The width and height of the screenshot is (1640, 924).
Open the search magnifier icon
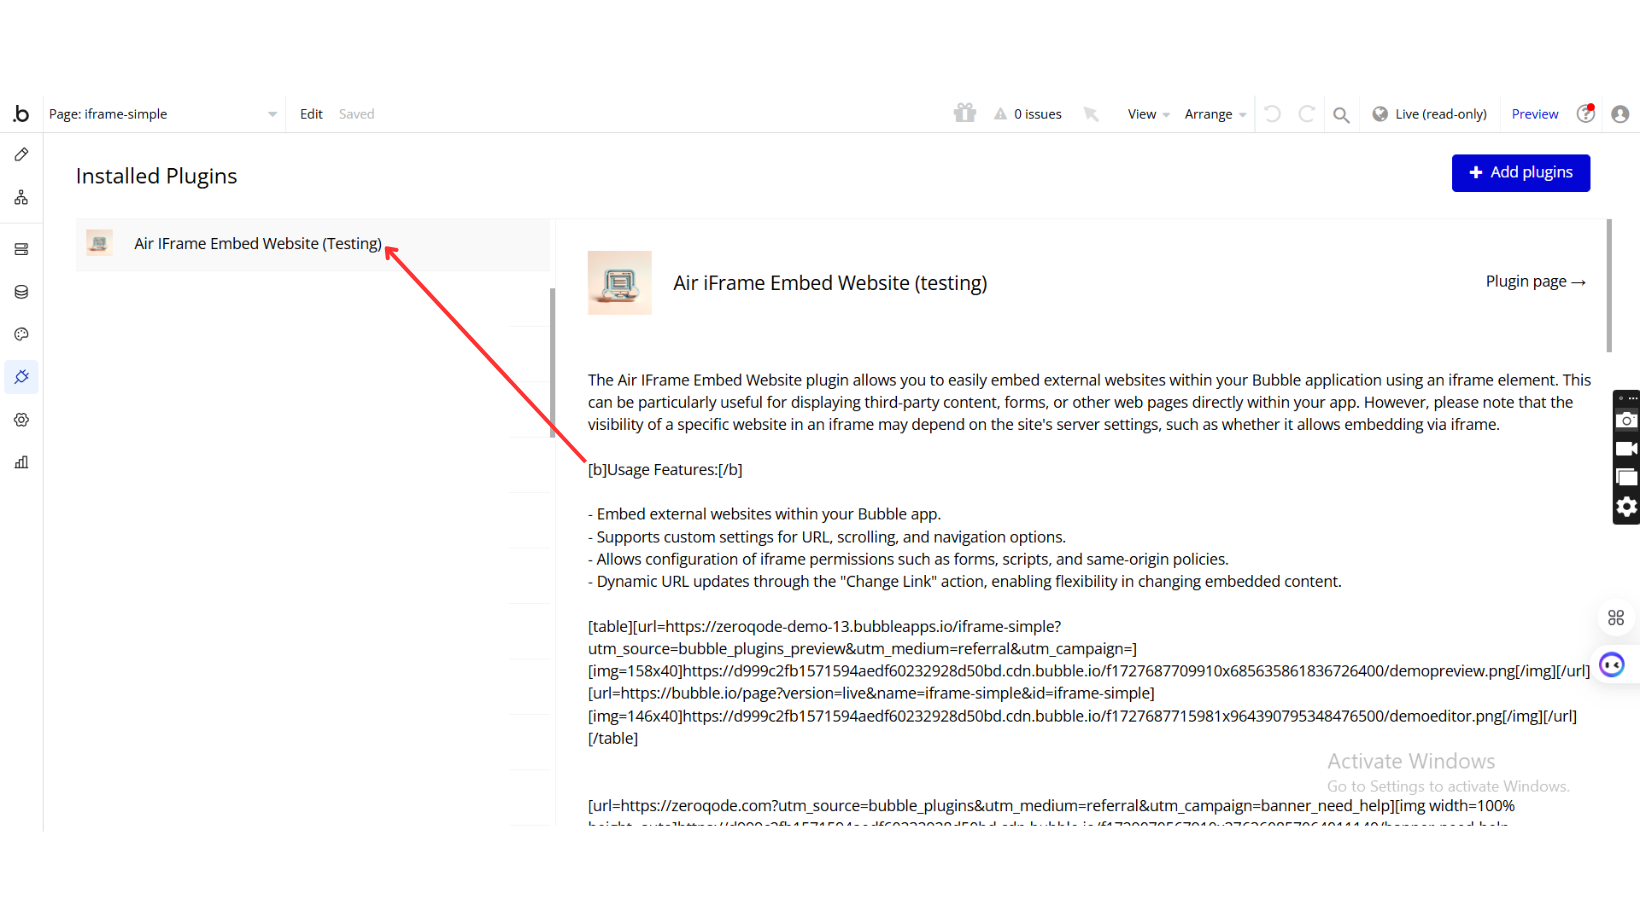point(1341,115)
